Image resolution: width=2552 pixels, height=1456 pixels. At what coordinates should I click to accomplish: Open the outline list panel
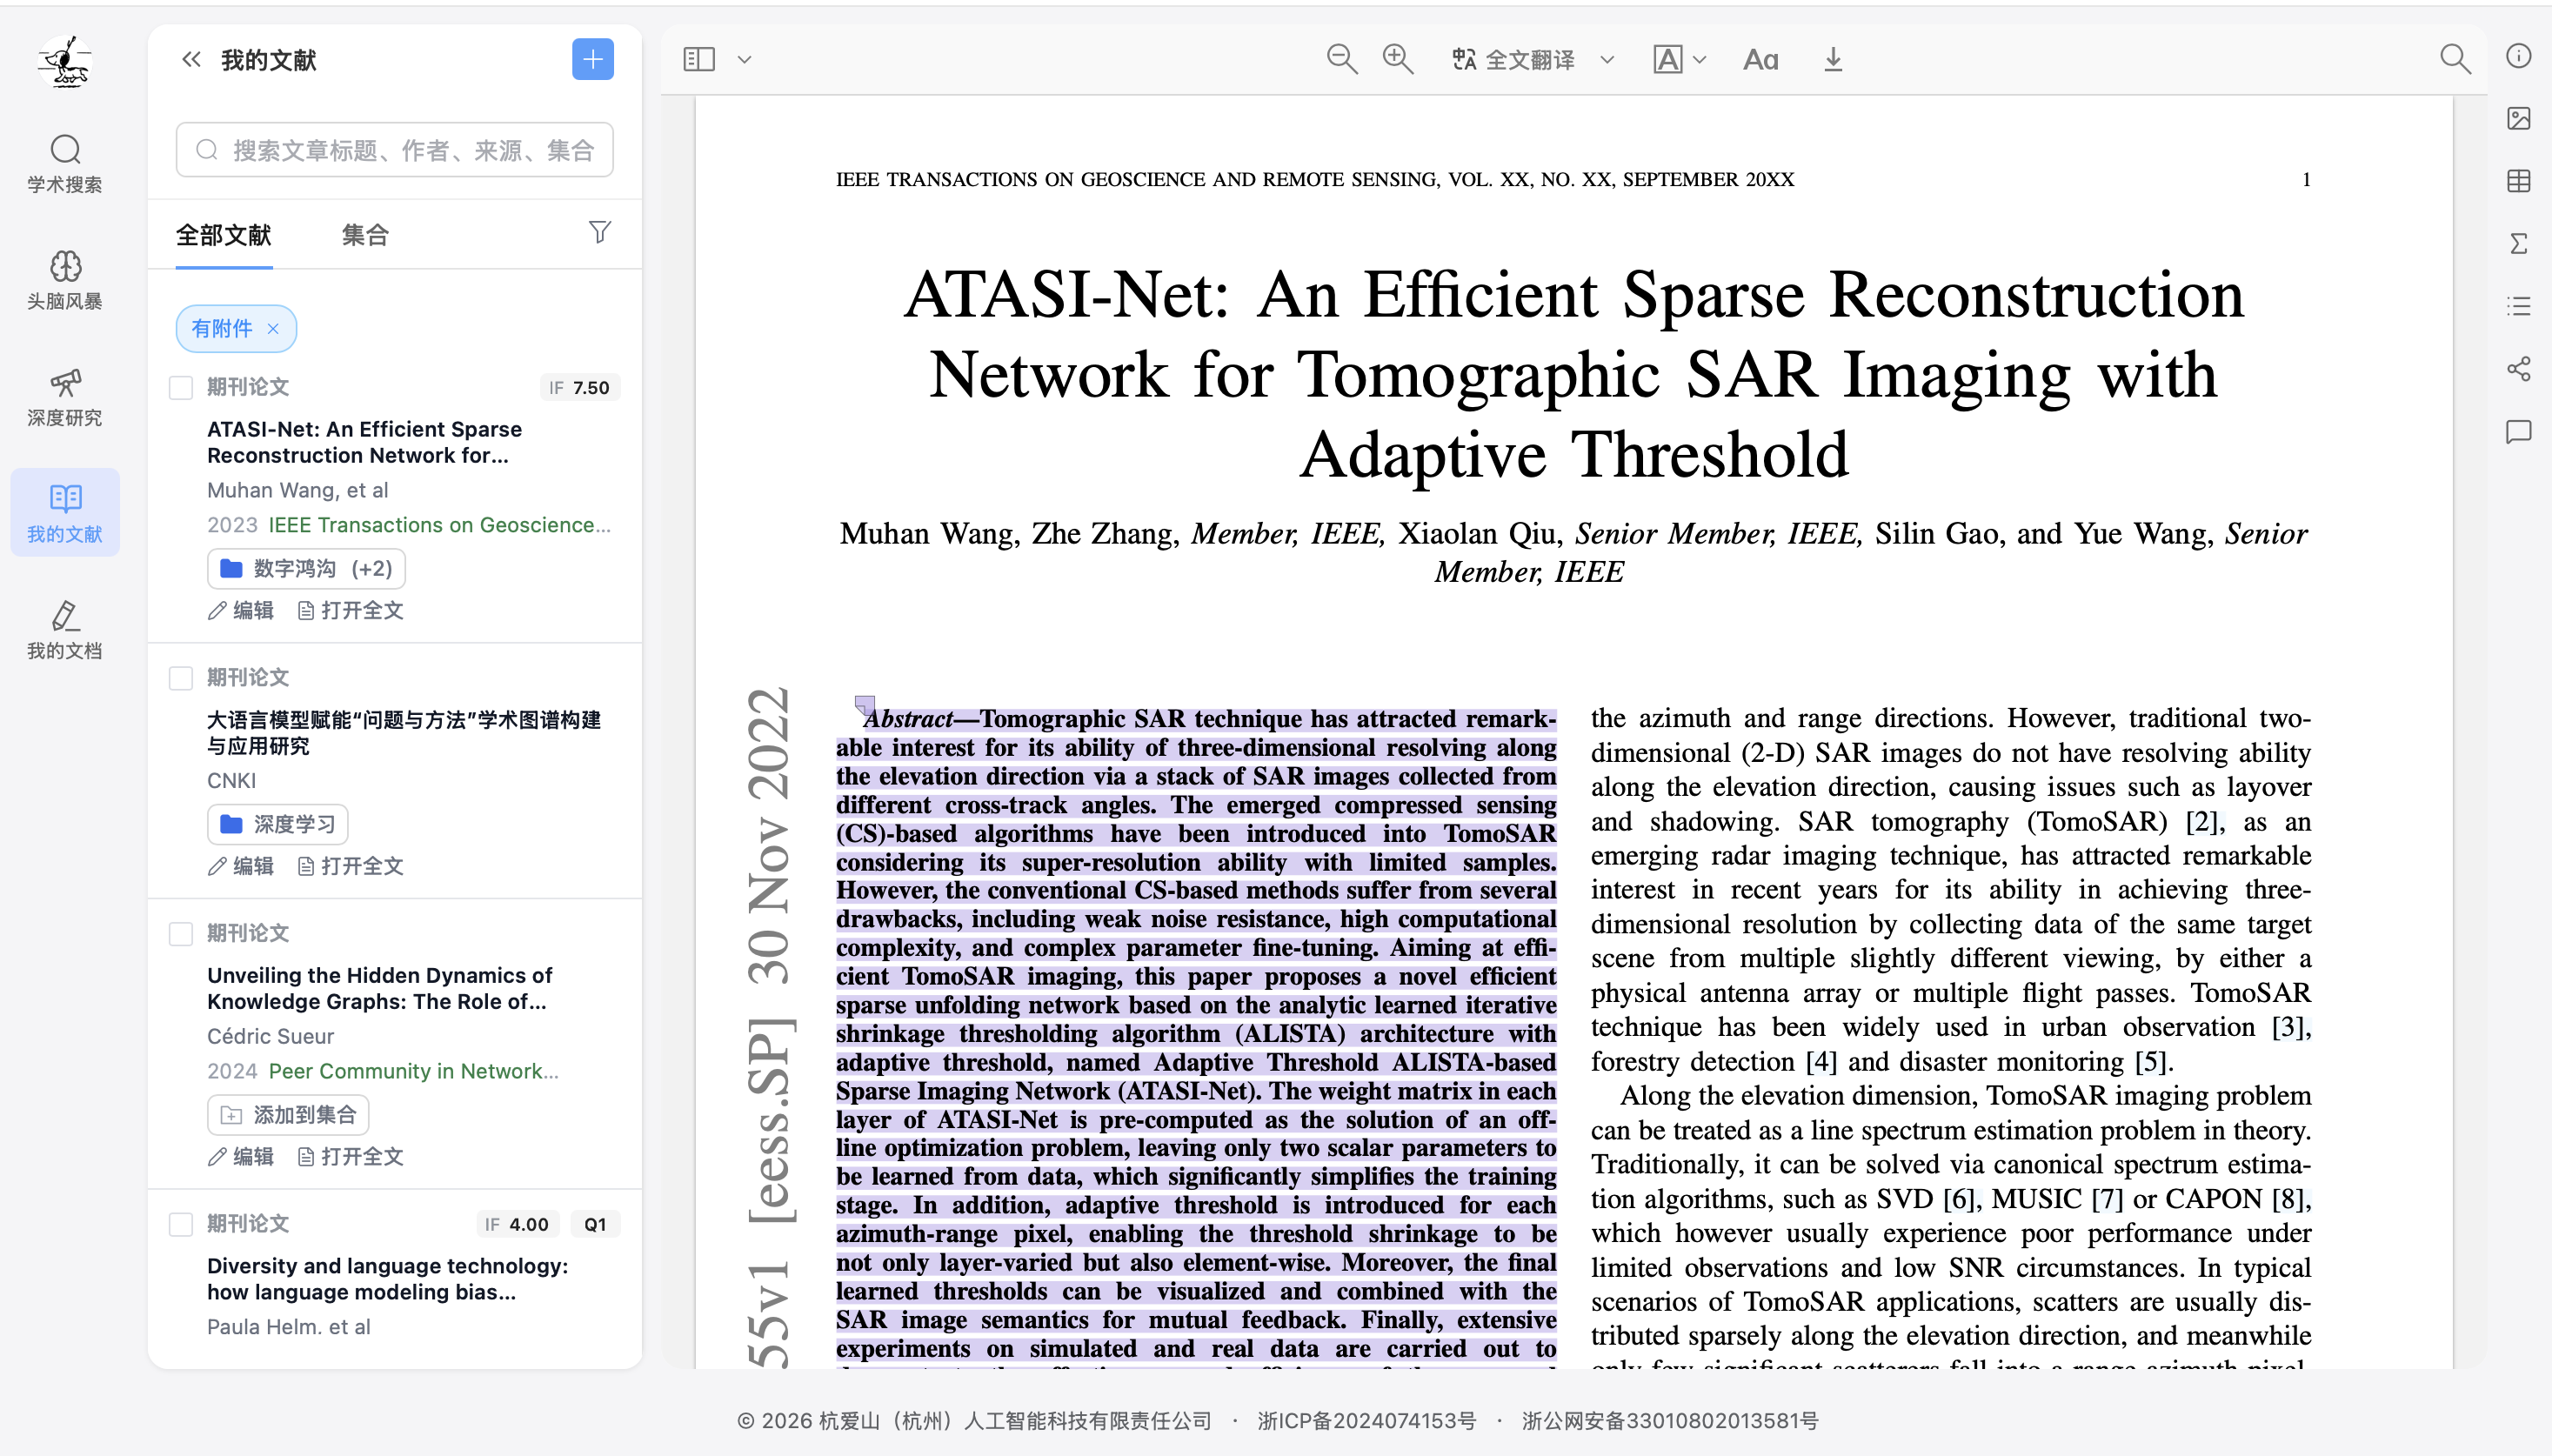click(x=2519, y=306)
